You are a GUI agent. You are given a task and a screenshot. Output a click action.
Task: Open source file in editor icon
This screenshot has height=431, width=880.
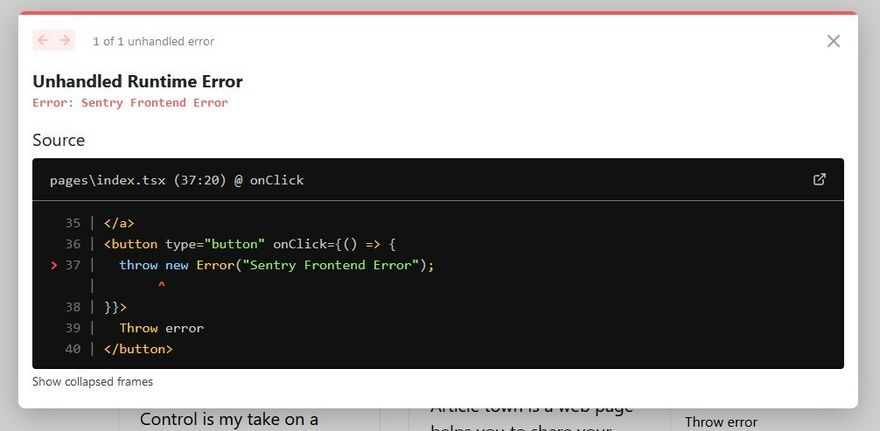tap(819, 179)
